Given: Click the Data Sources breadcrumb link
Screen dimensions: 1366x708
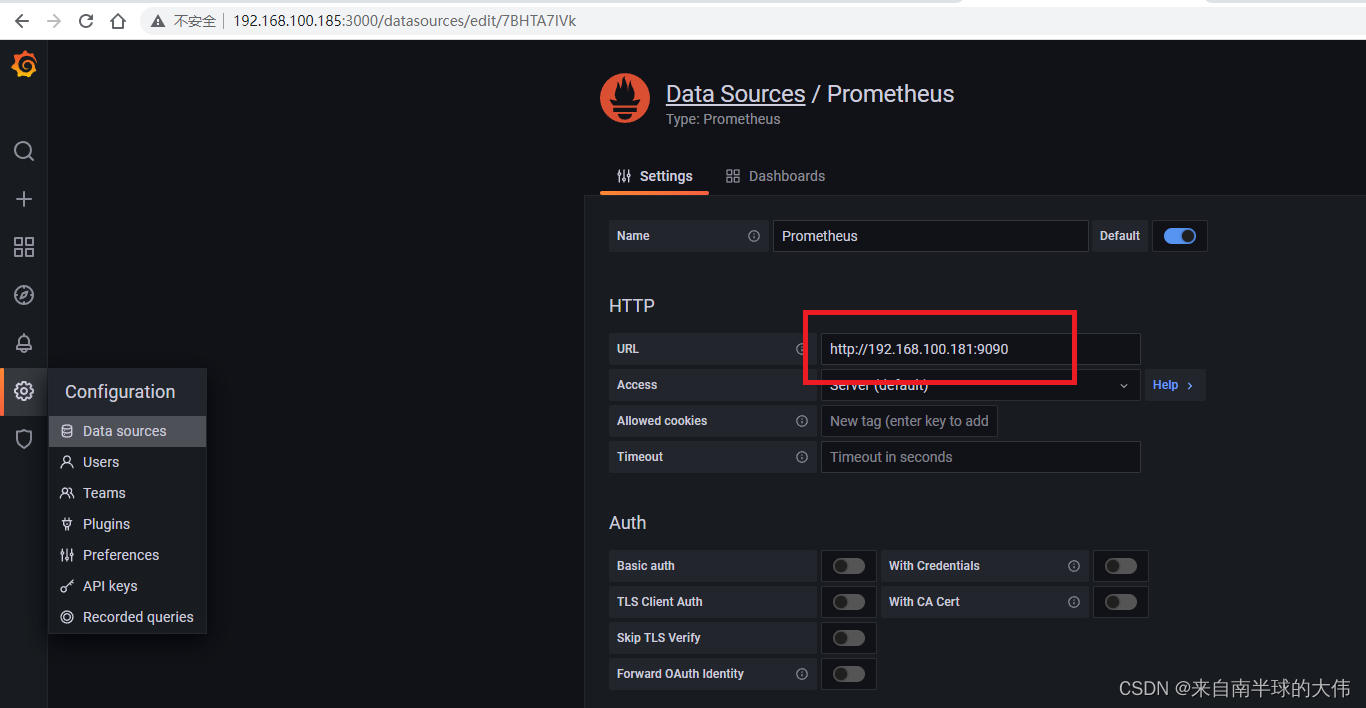Looking at the screenshot, I should (x=735, y=94).
